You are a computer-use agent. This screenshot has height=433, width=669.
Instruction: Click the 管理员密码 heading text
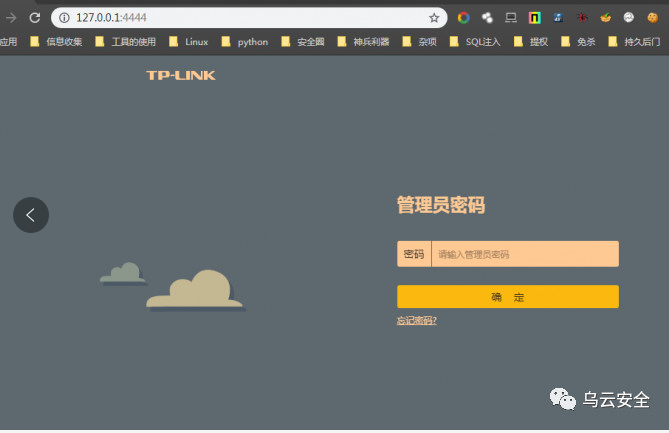[441, 205]
